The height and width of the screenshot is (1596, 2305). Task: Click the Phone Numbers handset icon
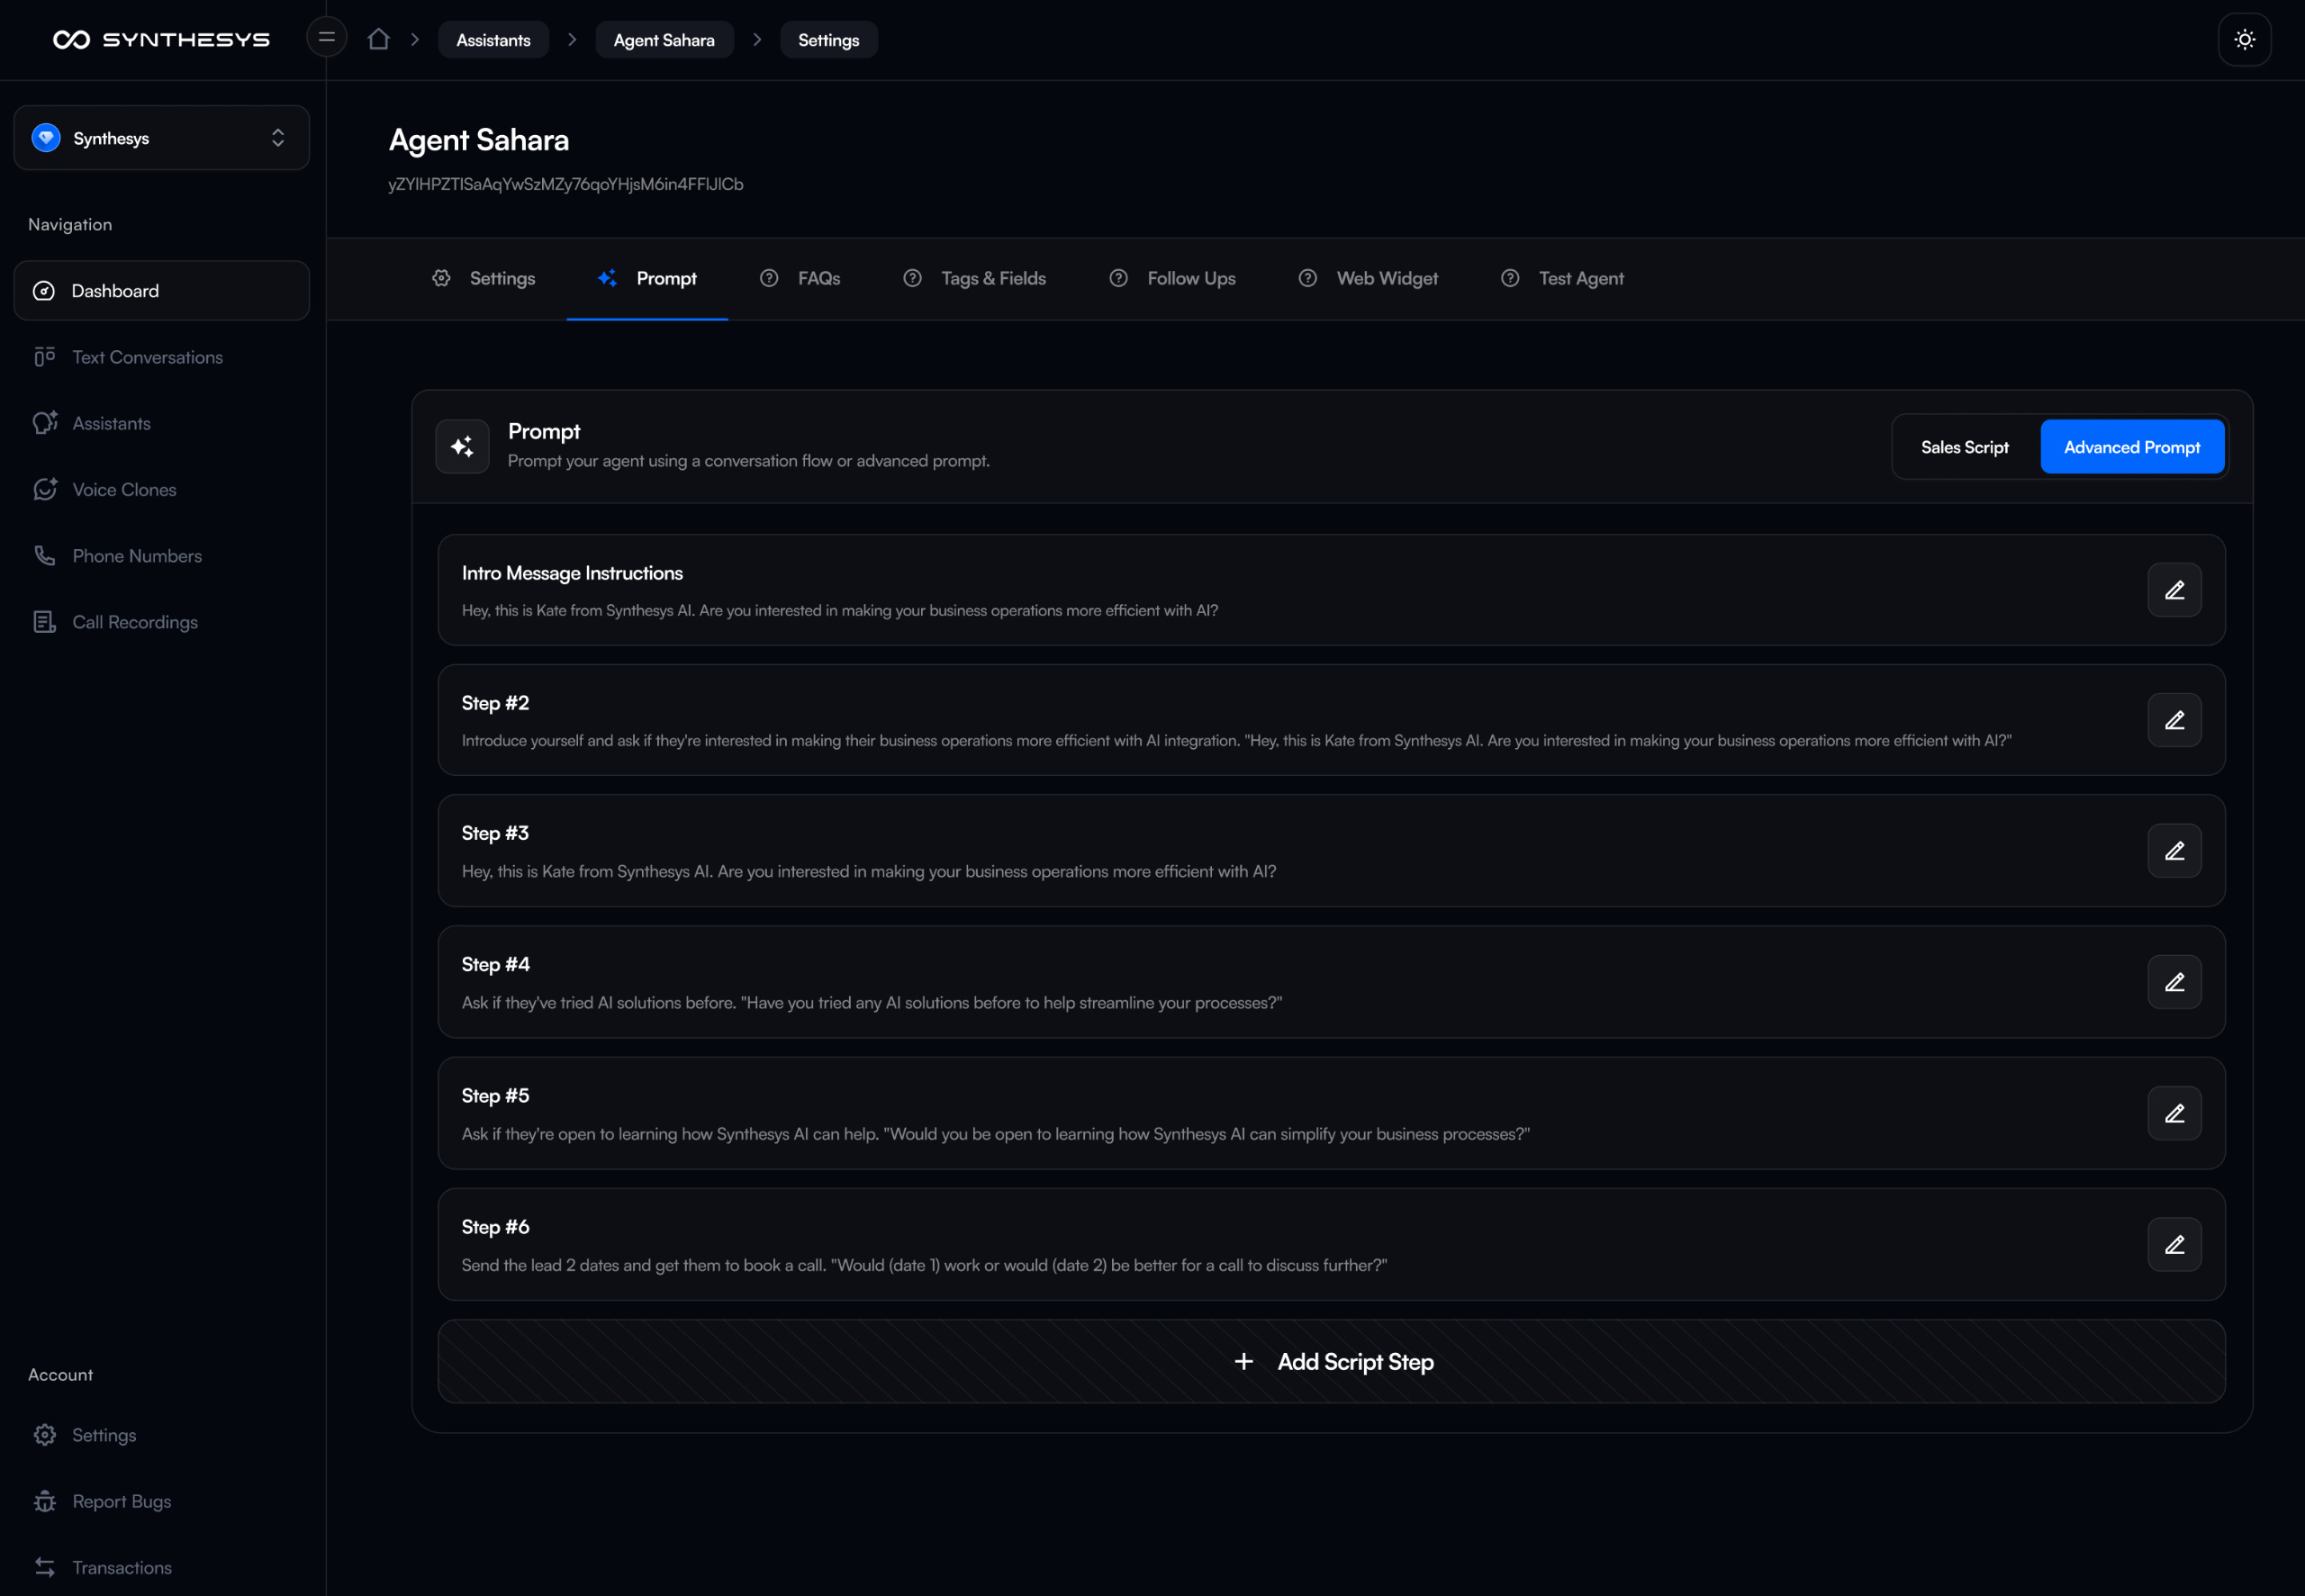[44, 556]
